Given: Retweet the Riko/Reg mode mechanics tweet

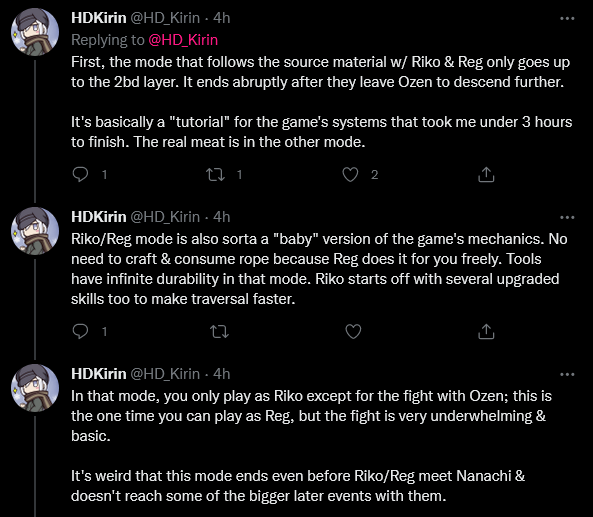Looking at the screenshot, I should (x=219, y=331).
